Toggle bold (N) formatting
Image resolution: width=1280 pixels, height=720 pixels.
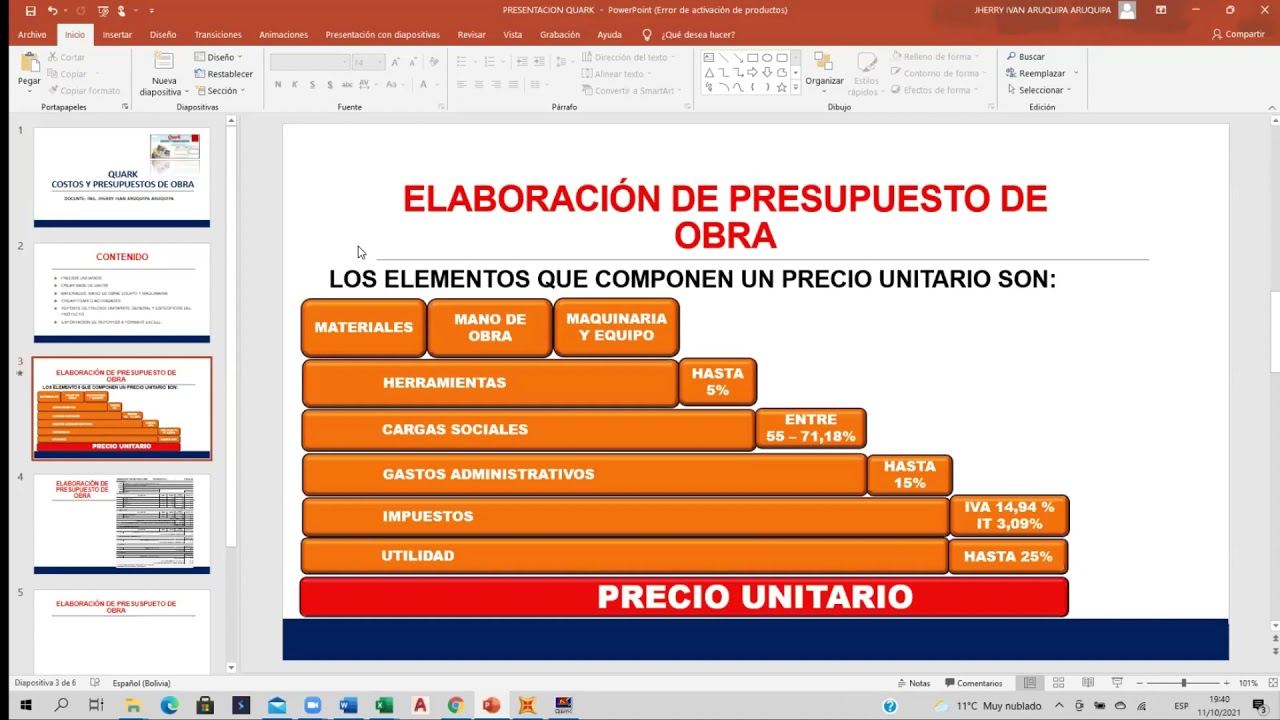tap(278, 85)
